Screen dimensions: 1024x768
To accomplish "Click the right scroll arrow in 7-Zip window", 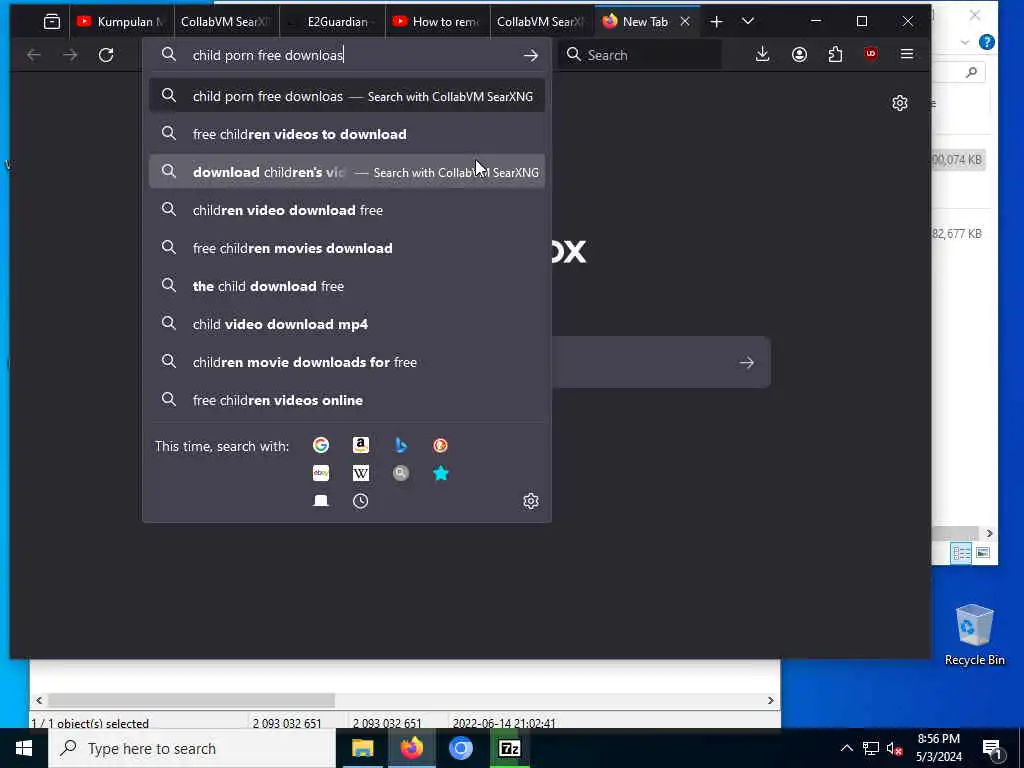I will (771, 700).
